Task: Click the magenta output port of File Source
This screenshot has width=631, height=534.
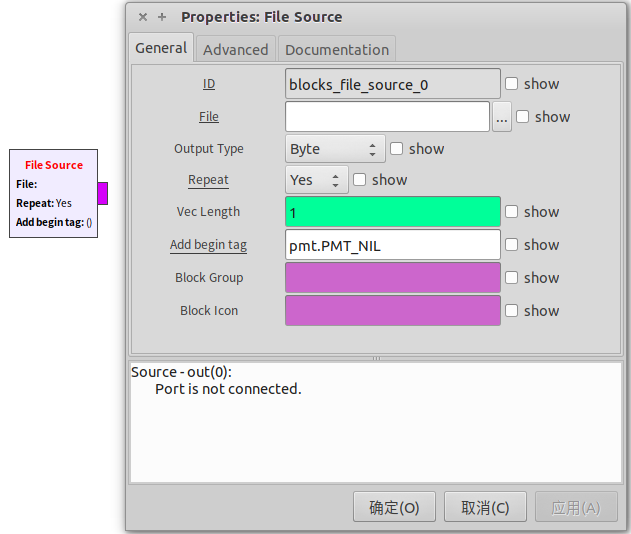Action: (103, 193)
